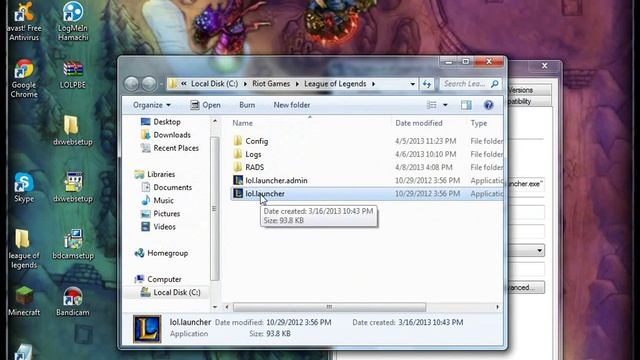Click the League logo in details pane
Screen dimensions: 640x360
coord(147,329)
